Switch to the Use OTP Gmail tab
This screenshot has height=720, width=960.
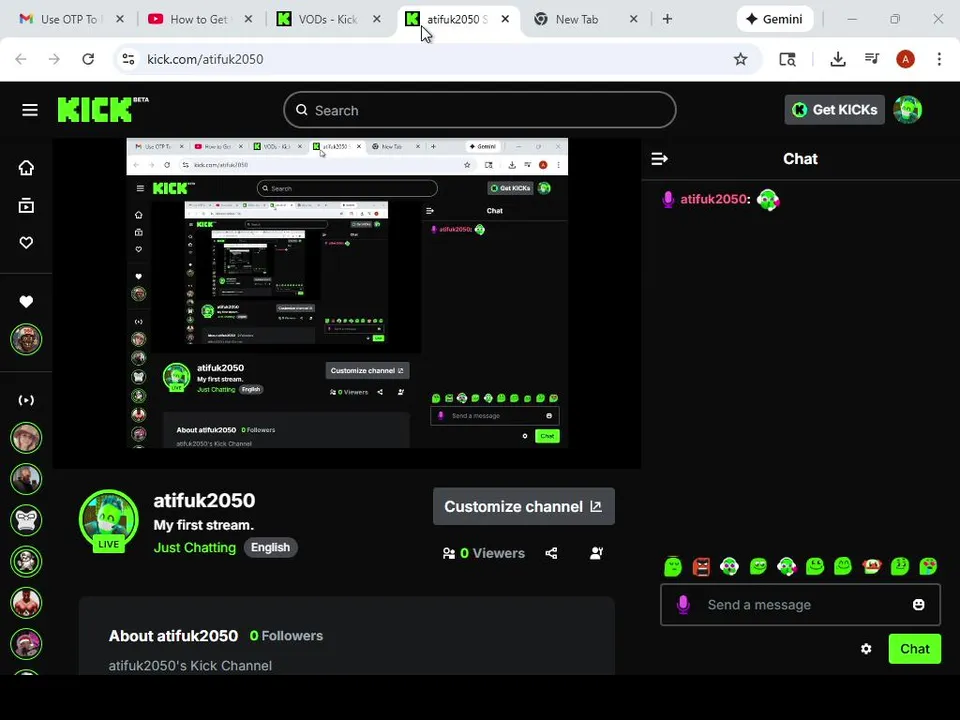(70, 20)
